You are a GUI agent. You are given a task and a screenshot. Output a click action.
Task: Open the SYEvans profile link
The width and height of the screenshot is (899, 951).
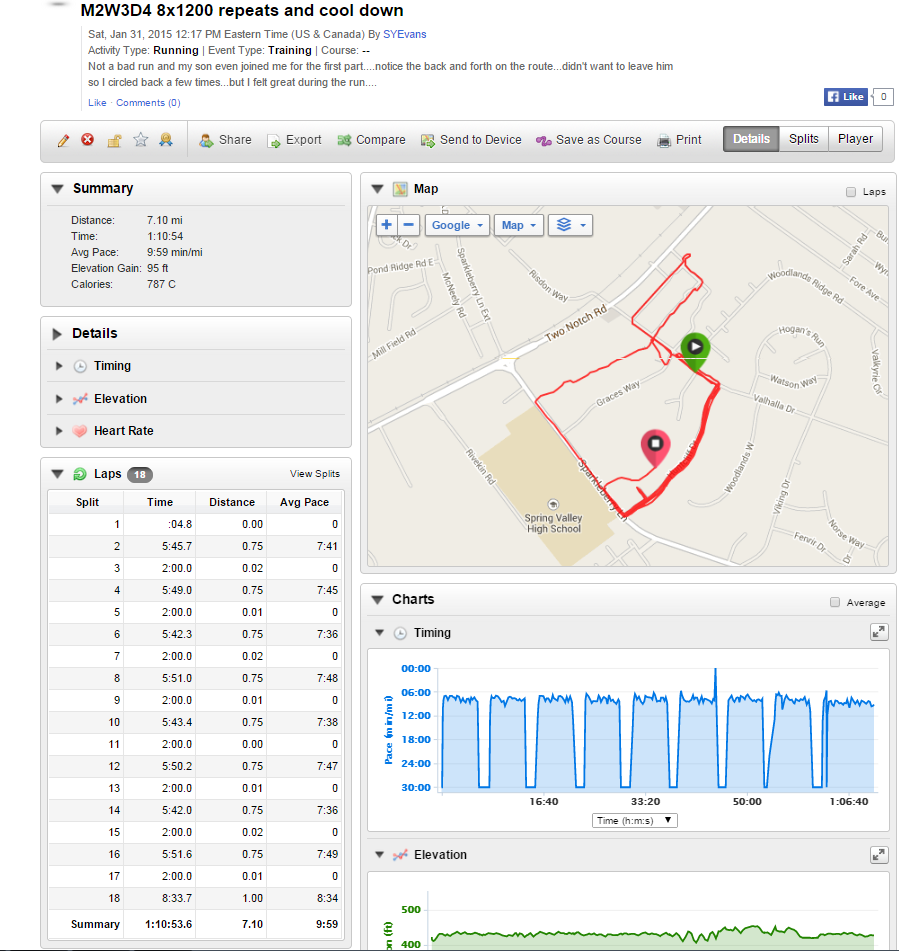[404, 34]
